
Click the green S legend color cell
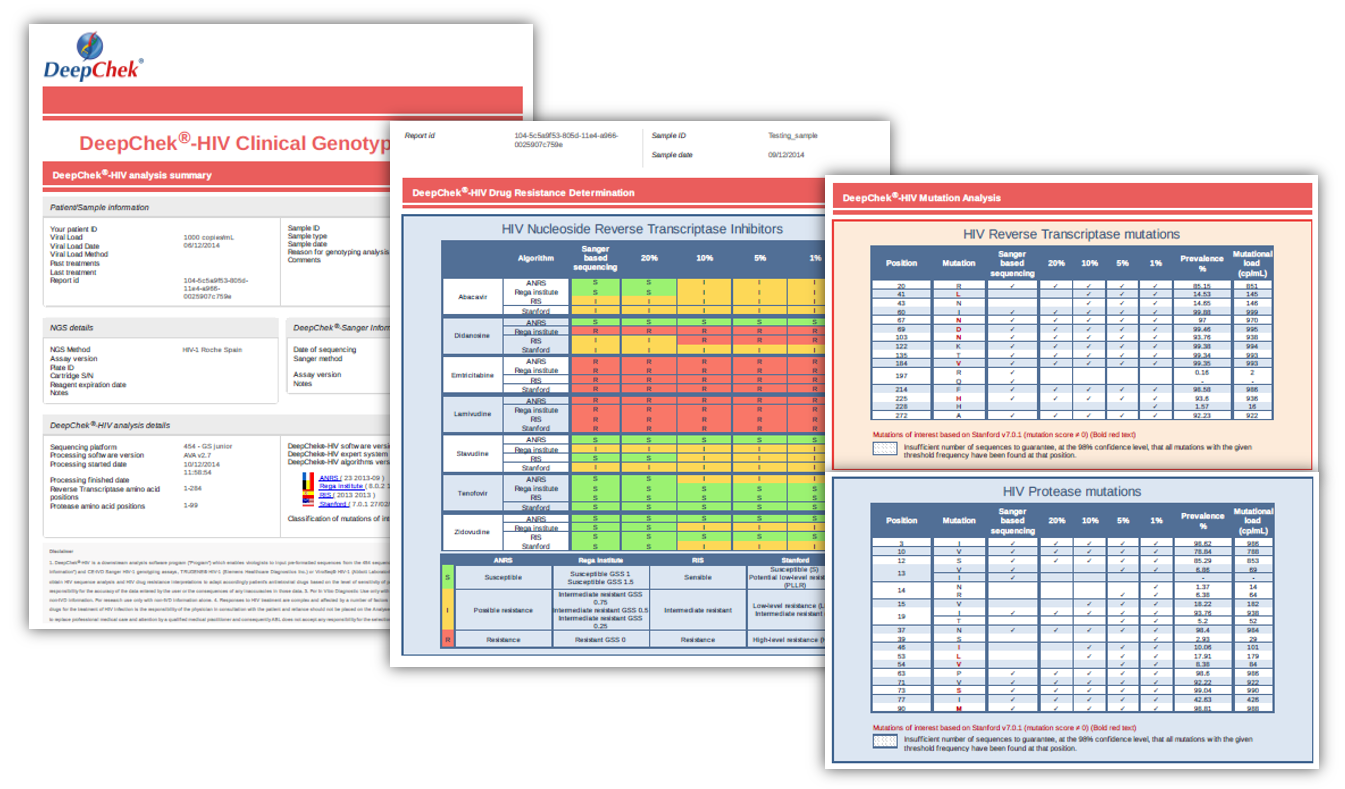pyautogui.click(x=446, y=577)
